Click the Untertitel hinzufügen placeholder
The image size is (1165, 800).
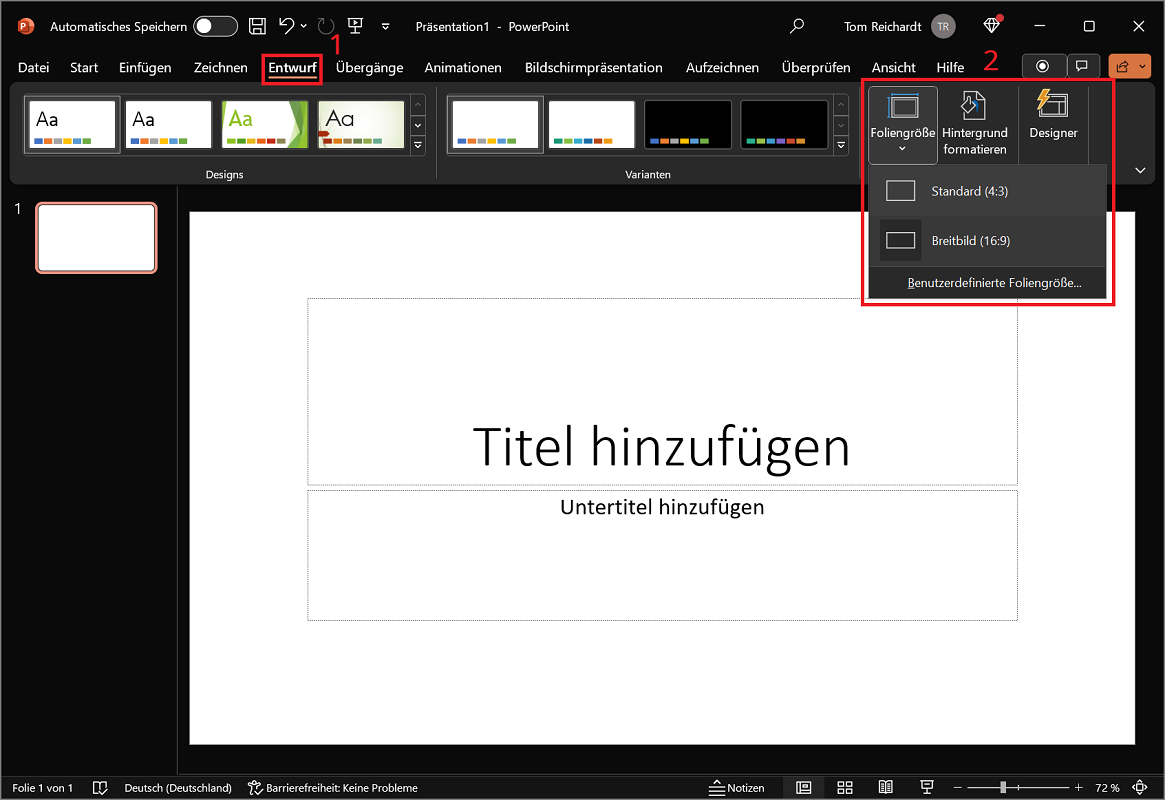pos(662,555)
